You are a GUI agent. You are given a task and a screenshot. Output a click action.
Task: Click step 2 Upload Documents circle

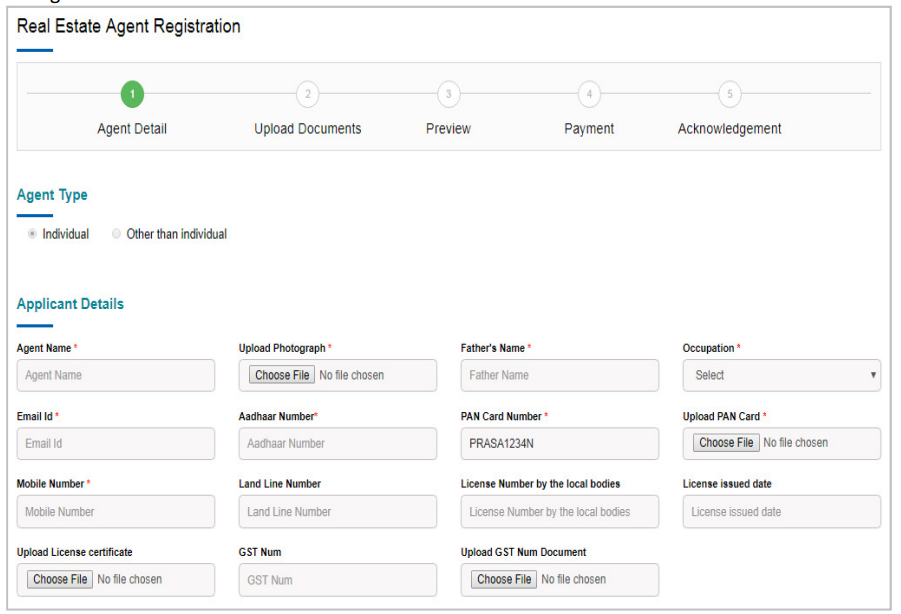(308, 95)
